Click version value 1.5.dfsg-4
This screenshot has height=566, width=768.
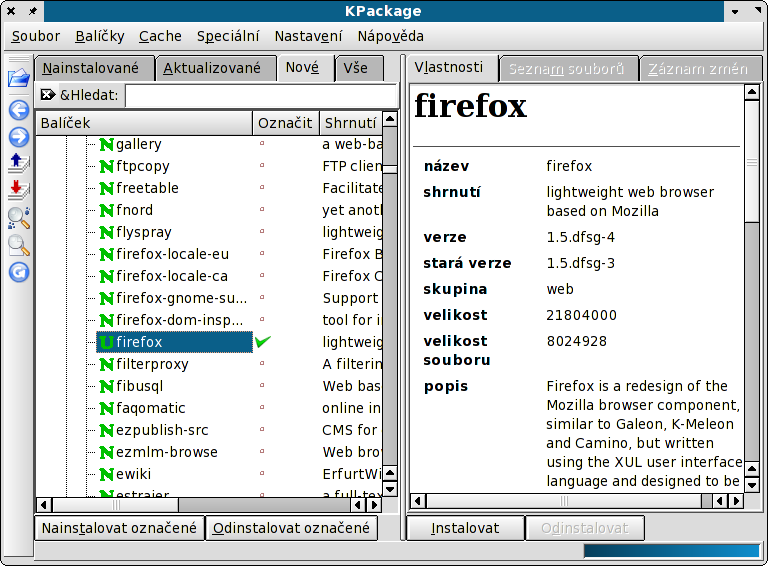[580, 237]
